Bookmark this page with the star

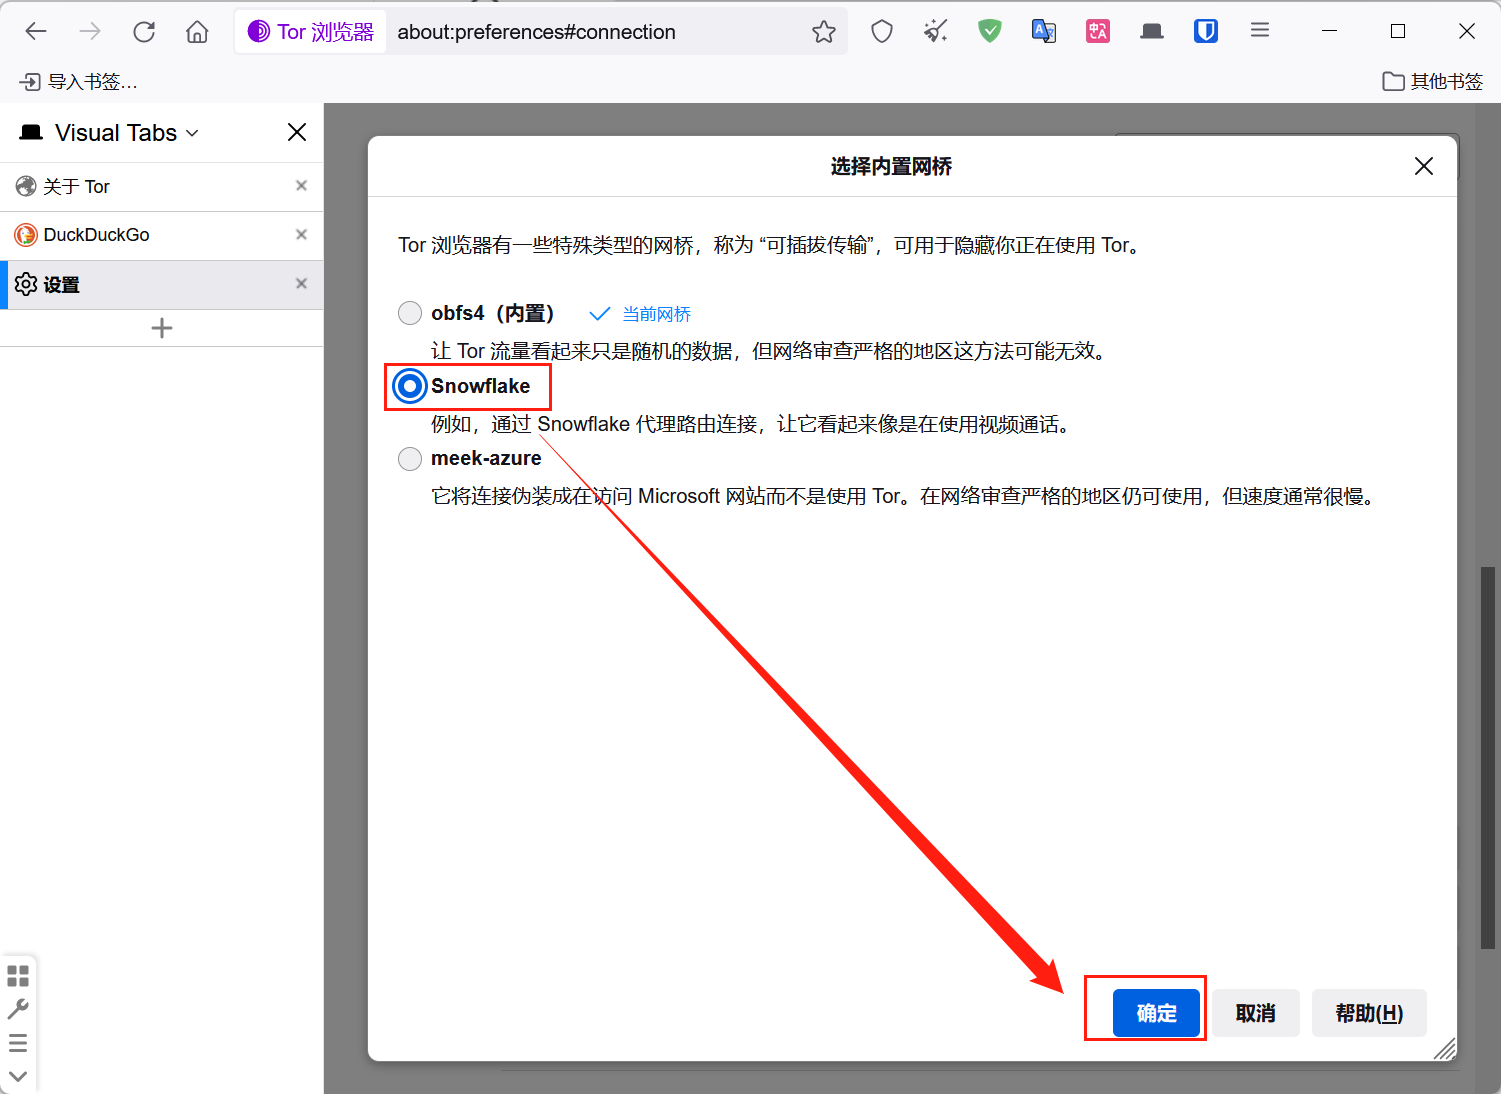coord(824,32)
